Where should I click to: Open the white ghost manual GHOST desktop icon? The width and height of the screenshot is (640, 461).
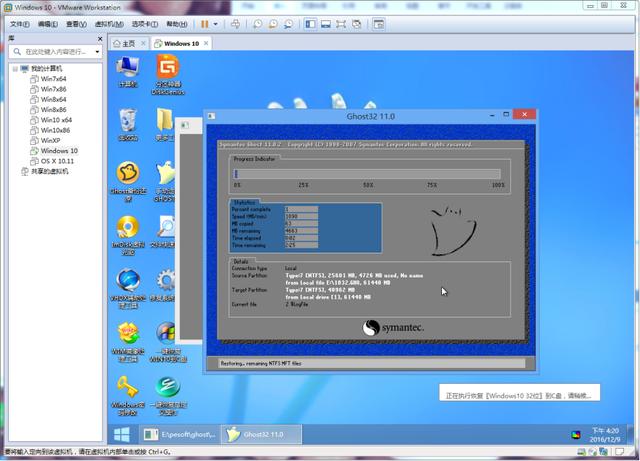coord(165,181)
